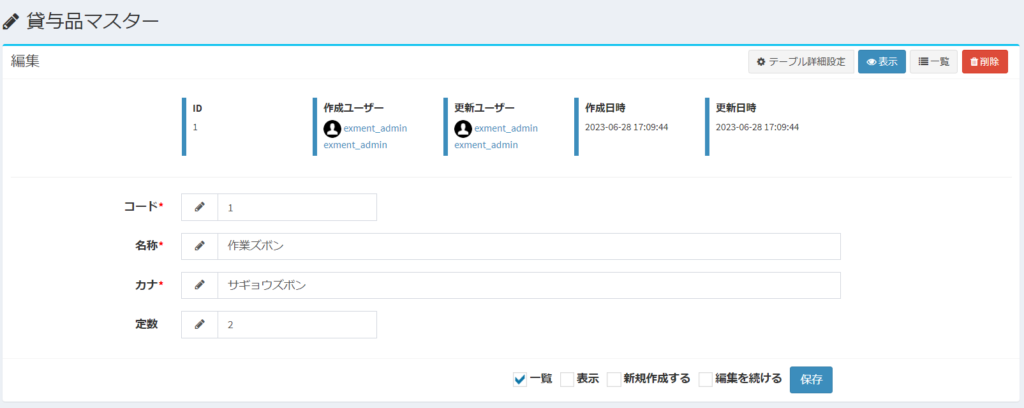Click the 作成日時 value 2023-06-28 17:09:44
Image resolution: width=1024 pixels, height=408 pixels.
(626, 127)
